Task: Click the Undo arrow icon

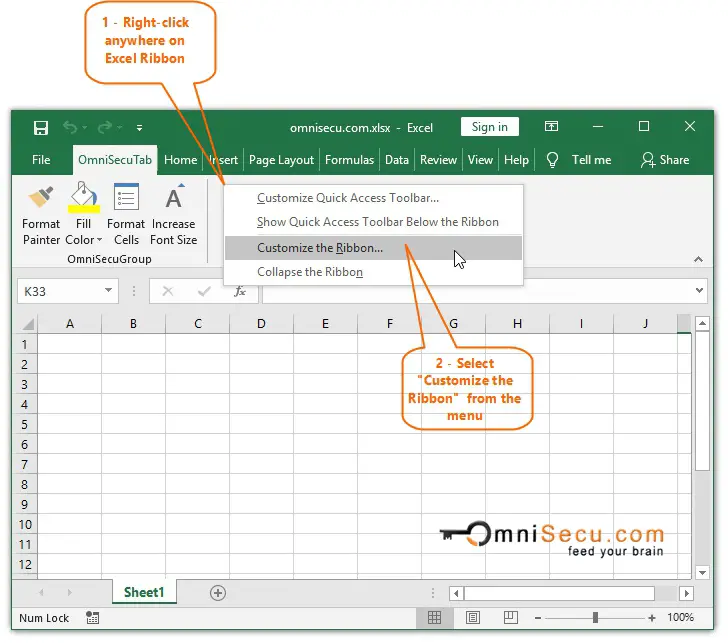Action: click(70, 127)
